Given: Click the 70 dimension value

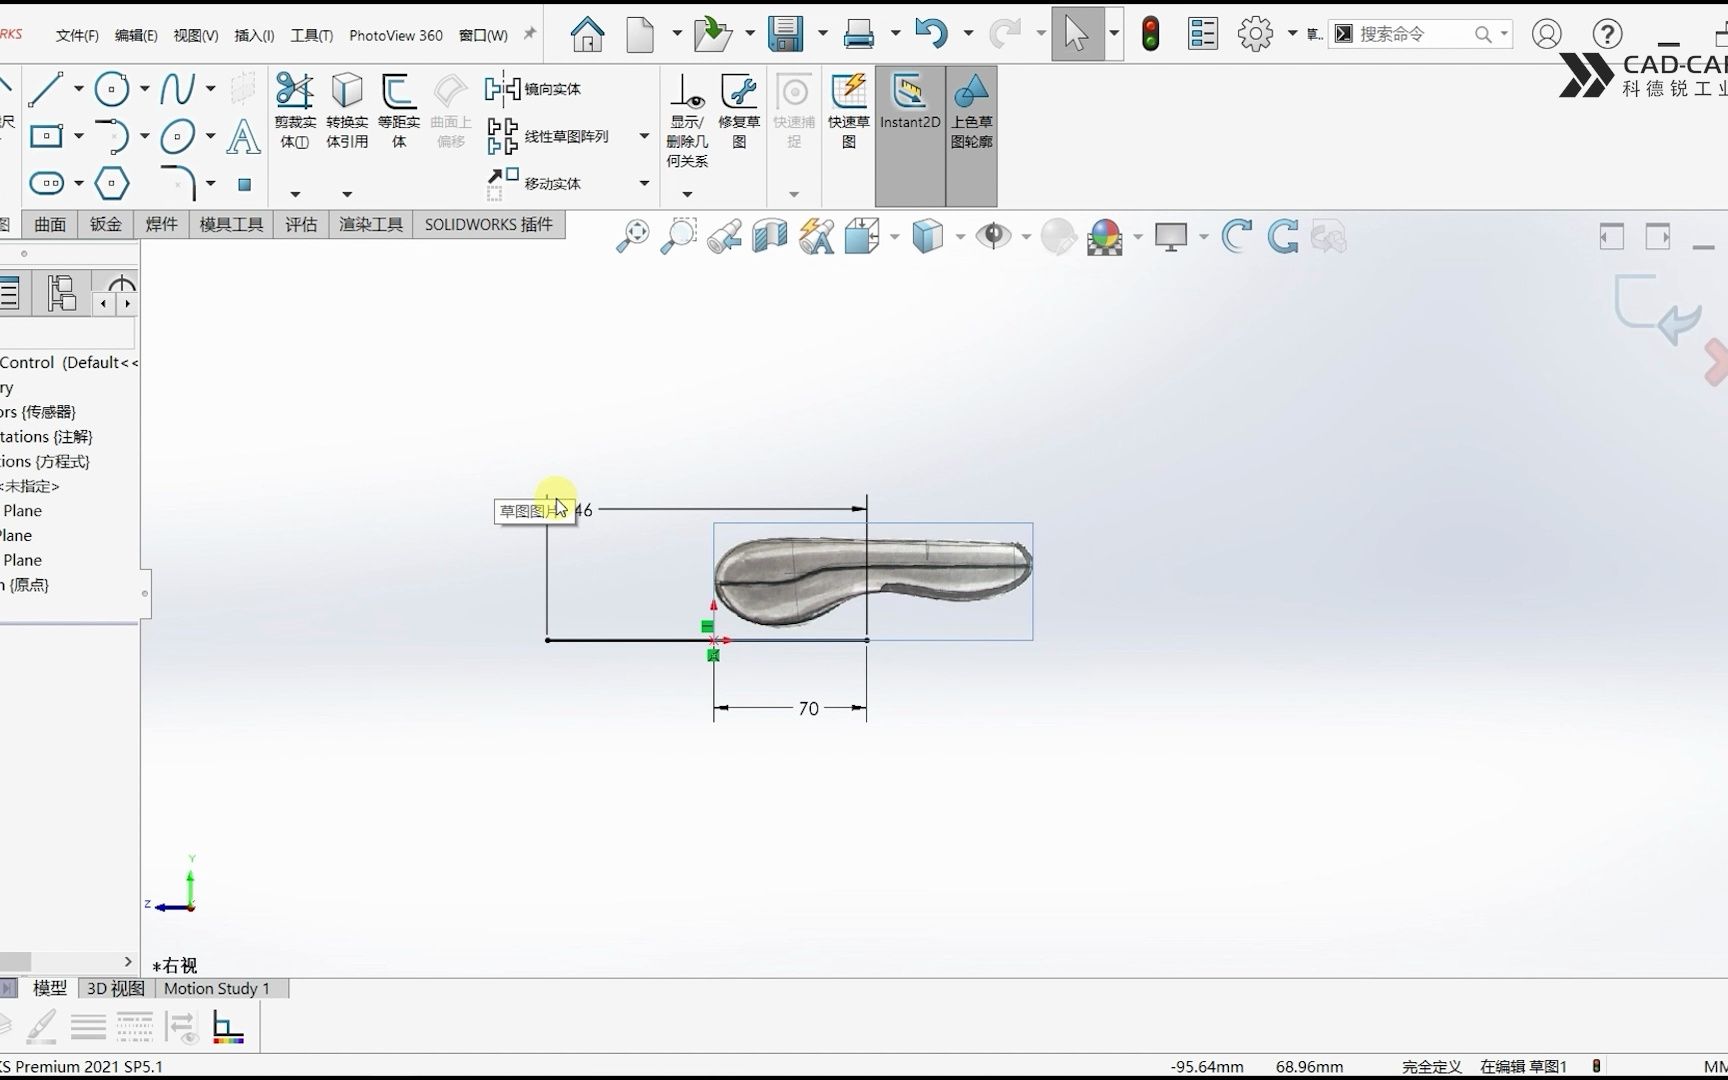Looking at the screenshot, I should (809, 708).
